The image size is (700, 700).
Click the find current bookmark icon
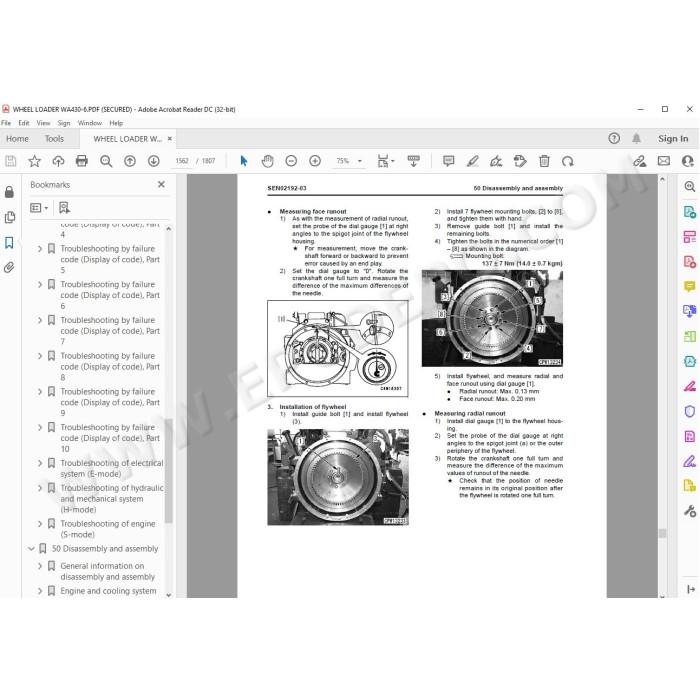click(64, 208)
